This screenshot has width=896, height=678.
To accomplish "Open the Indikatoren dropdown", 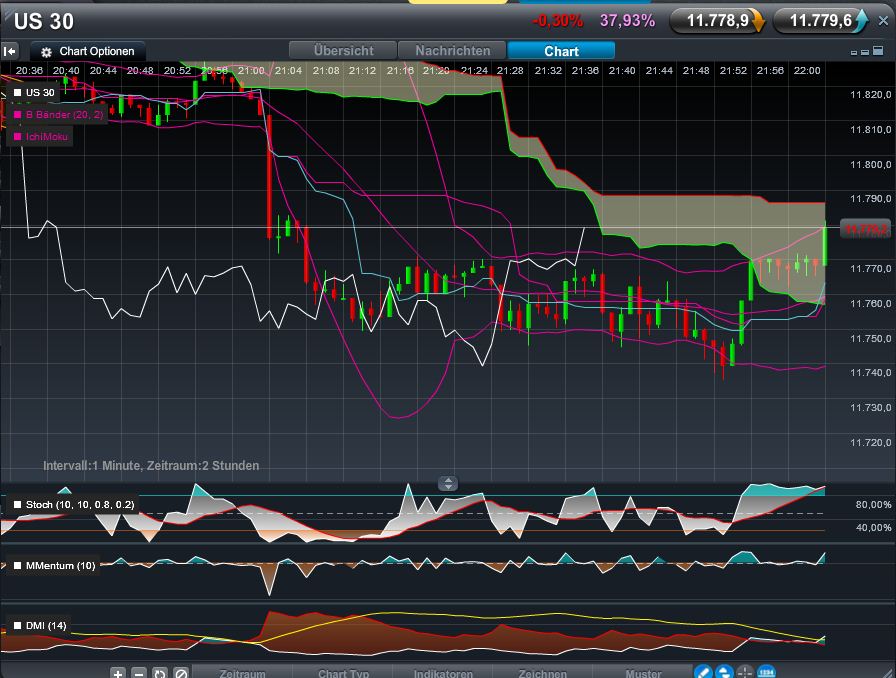I will (443, 673).
